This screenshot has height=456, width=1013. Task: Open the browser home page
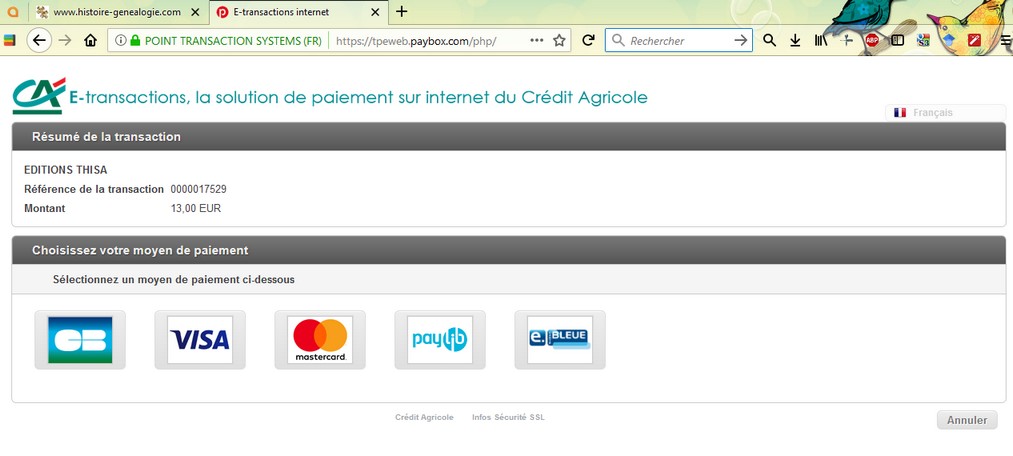pyautogui.click(x=90, y=40)
